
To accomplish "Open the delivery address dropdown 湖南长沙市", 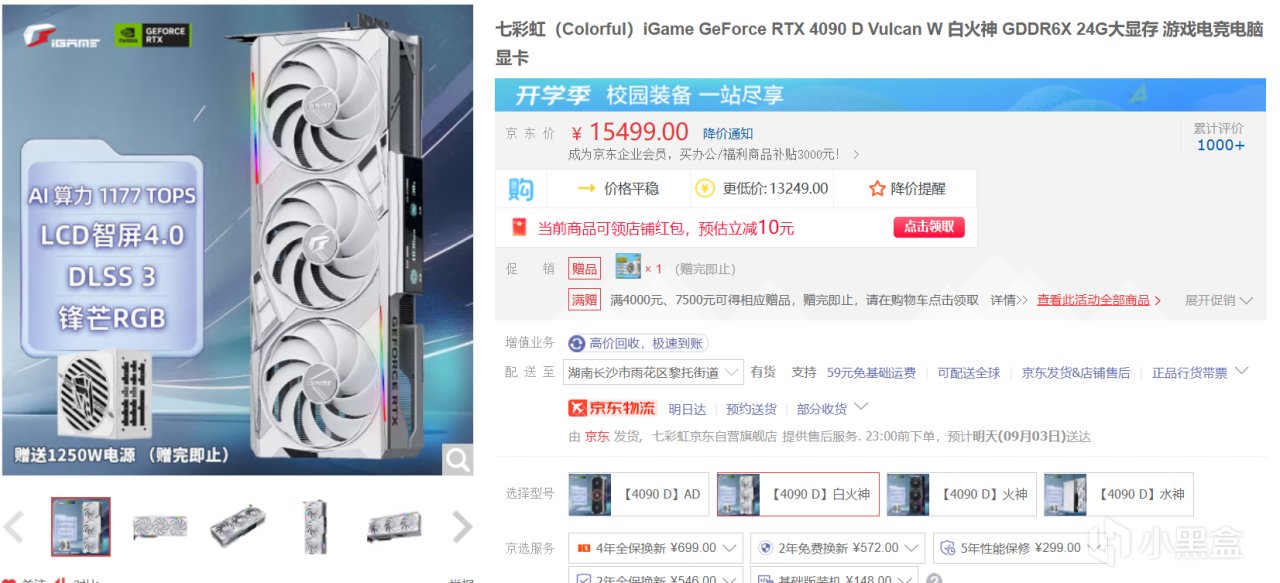I will pos(653,372).
